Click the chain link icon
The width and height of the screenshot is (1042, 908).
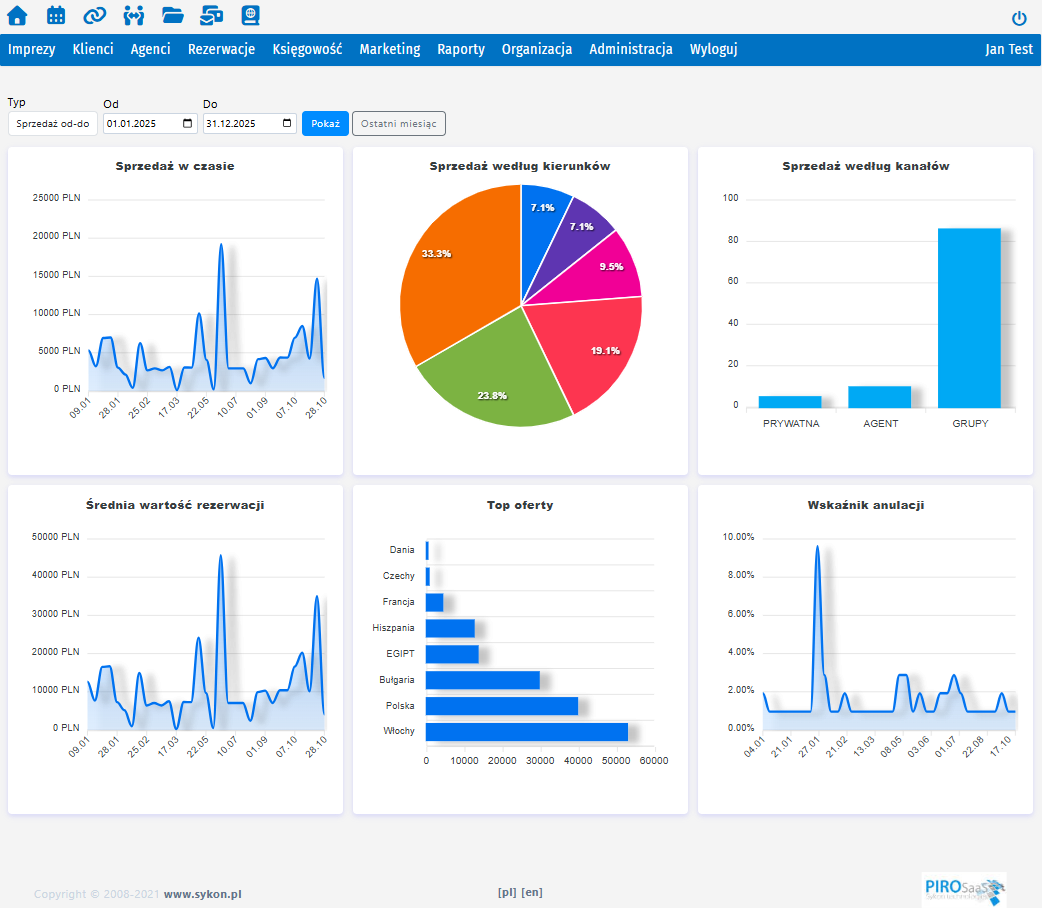tap(94, 16)
